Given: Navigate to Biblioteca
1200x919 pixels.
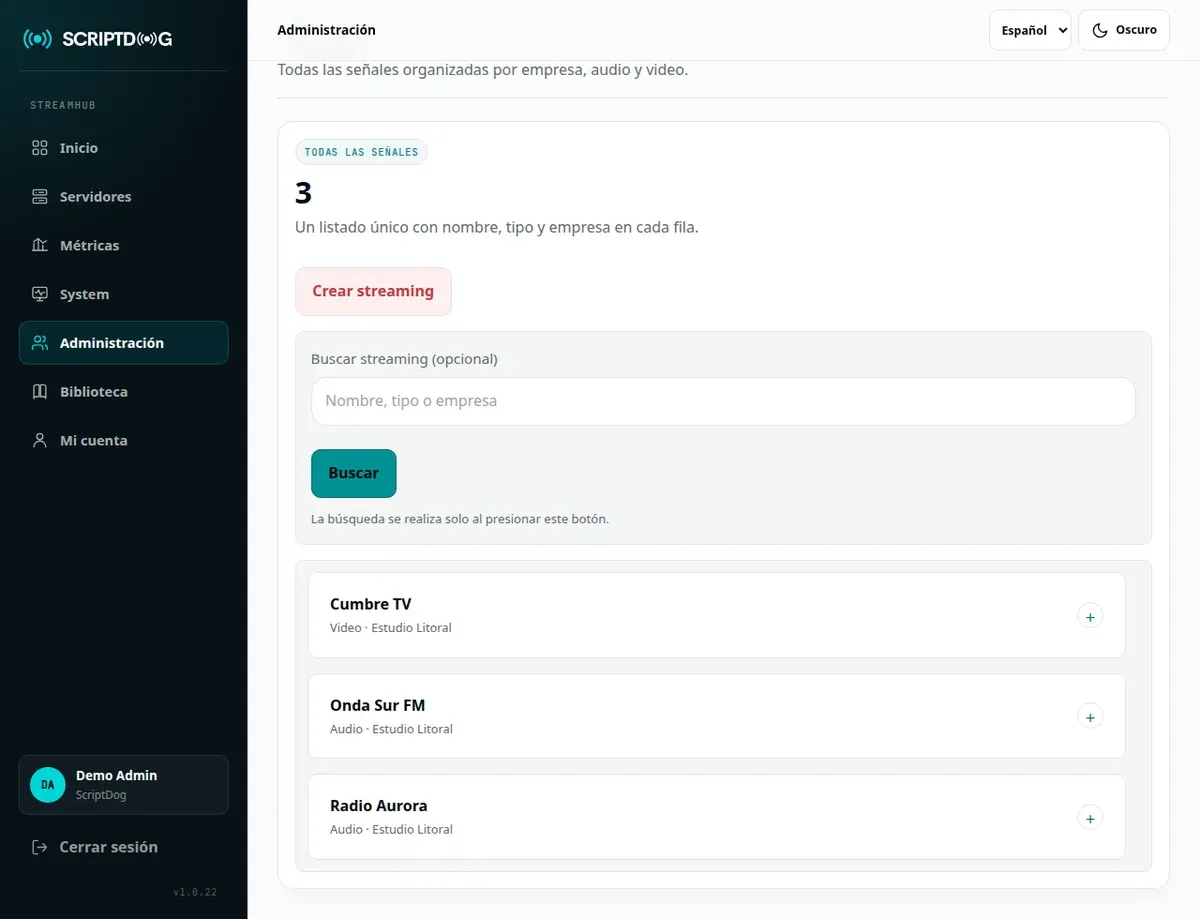Looking at the screenshot, I should click(x=124, y=392).
